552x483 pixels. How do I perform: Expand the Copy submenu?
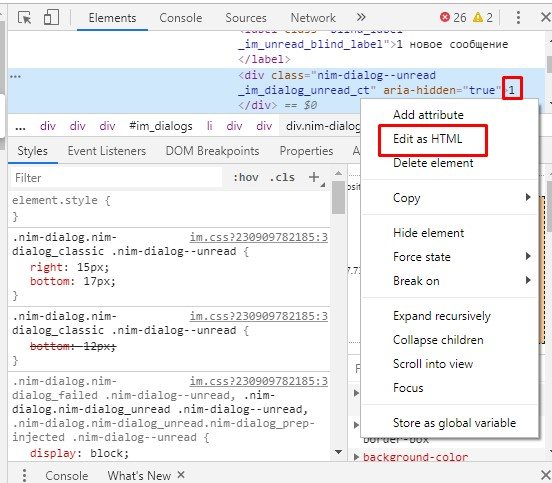tap(449, 197)
